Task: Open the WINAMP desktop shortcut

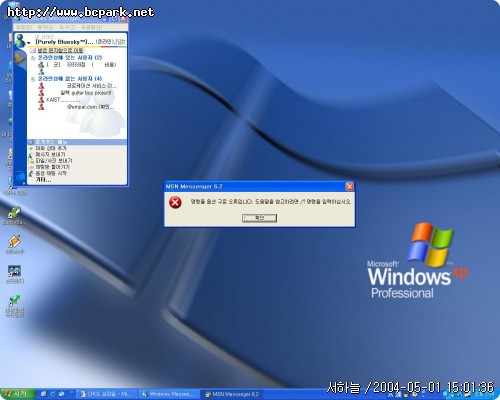Action: 14,244
